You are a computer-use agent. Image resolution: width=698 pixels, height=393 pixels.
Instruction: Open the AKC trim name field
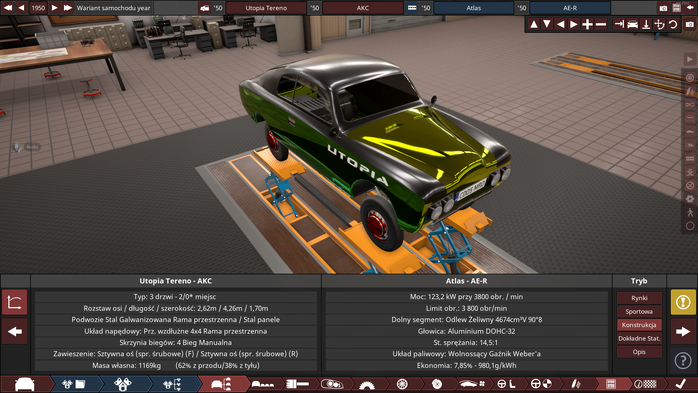click(x=362, y=8)
